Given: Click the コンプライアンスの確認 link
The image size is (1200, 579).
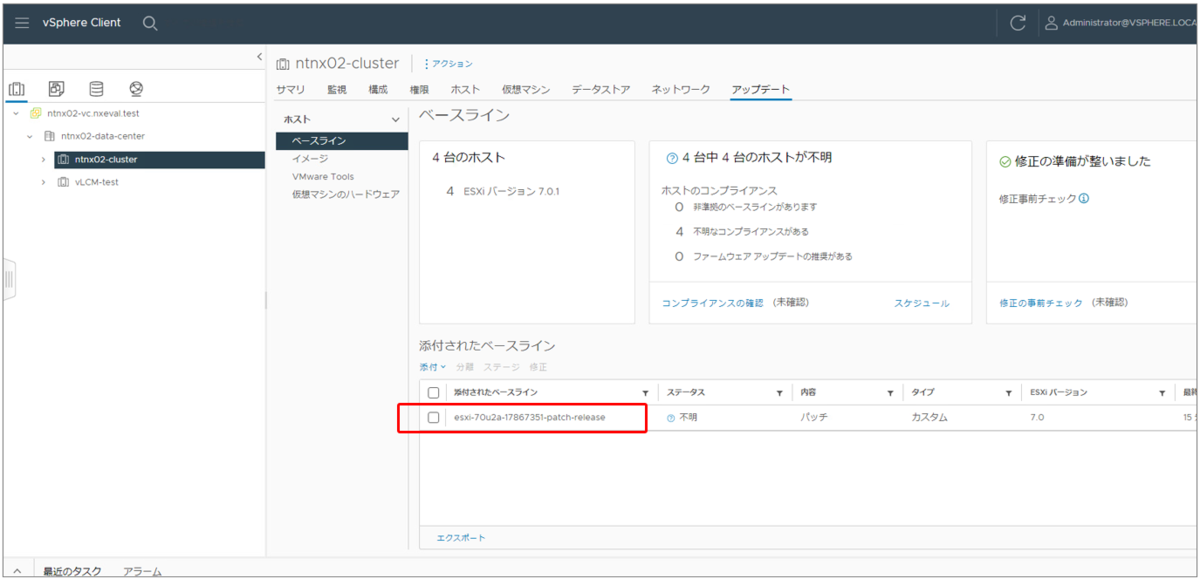Looking at the screenshot, I should (x=712, y=303).
